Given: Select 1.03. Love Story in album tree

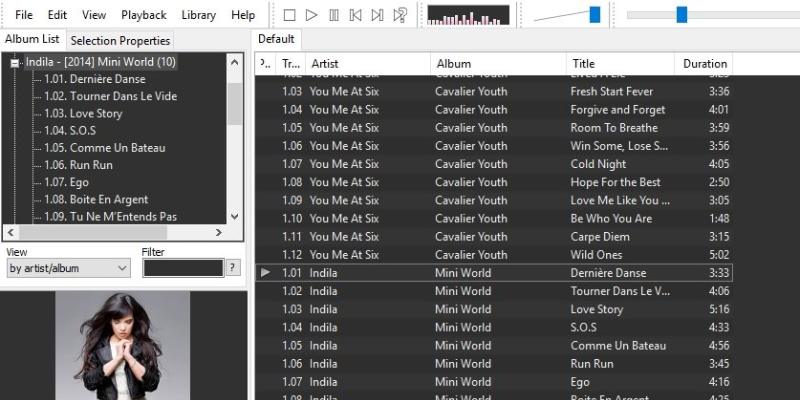Looking at the screenshot, I should click(83, 113).
